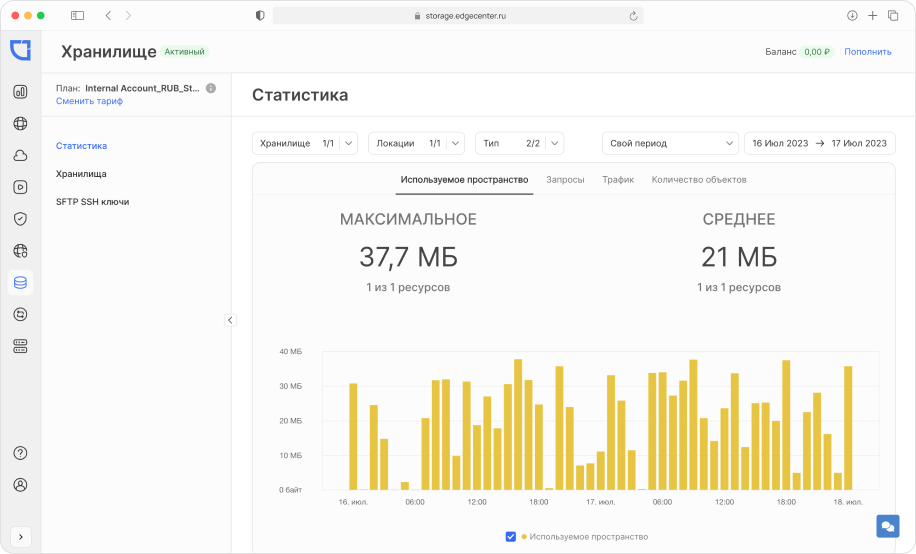This screenshot has width=916, height=554.
Task: Click the globe CDN icon in the sidebar
Action: [20, 124]
